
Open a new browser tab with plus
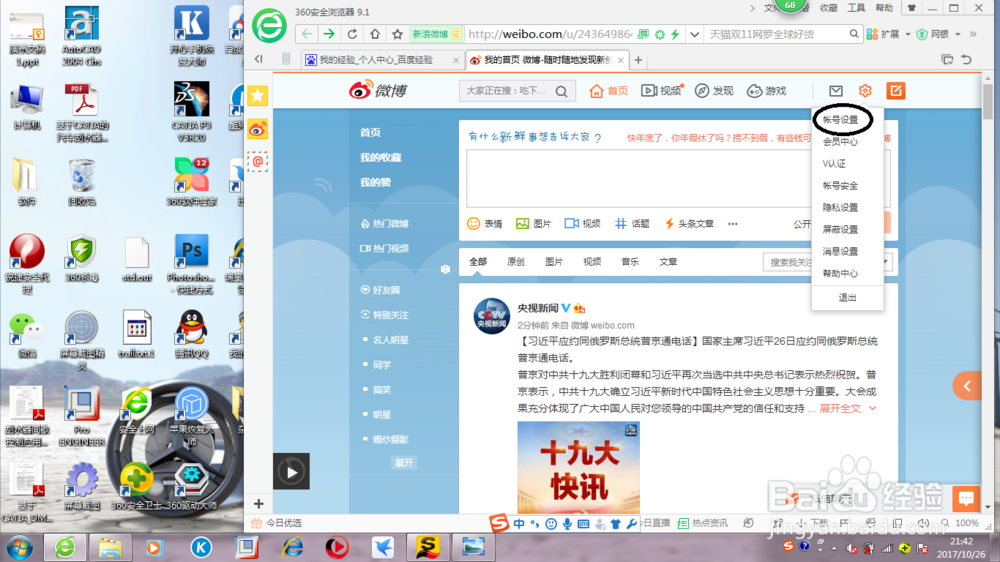point(638,60)
